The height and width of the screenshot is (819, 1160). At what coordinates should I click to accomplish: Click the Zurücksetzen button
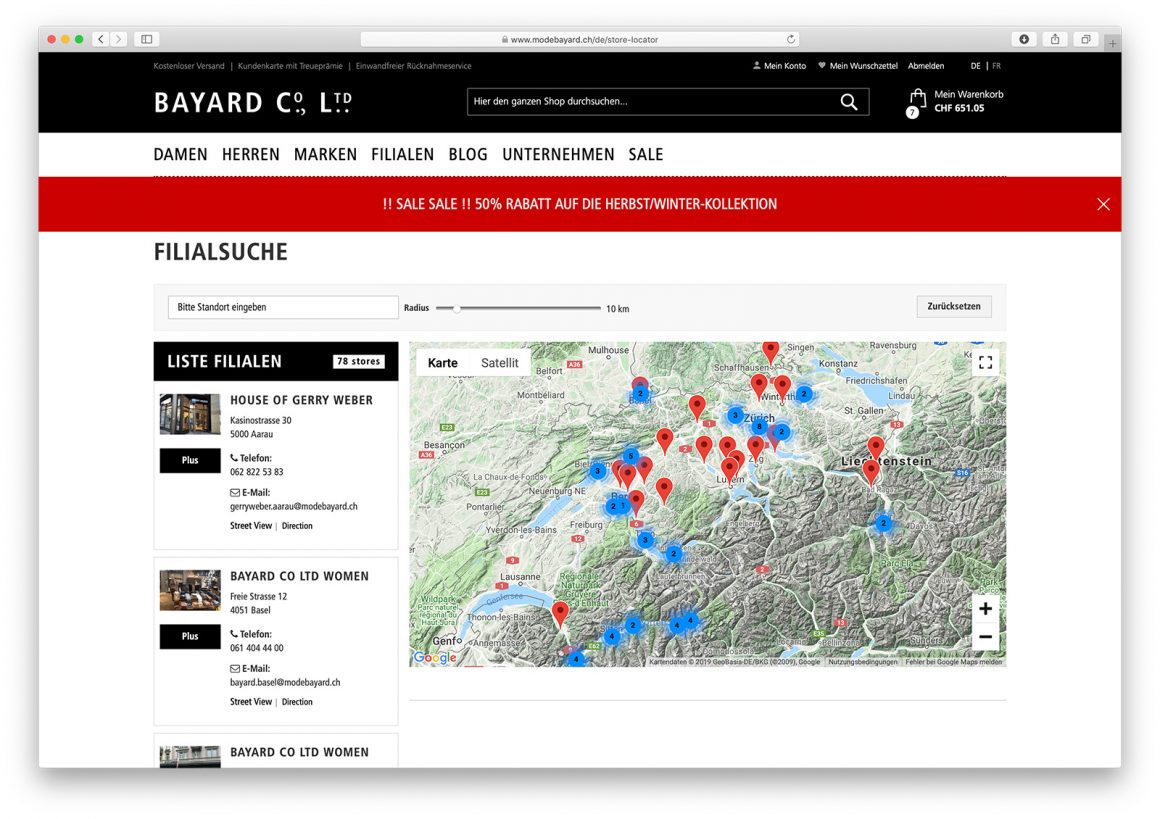954,306
